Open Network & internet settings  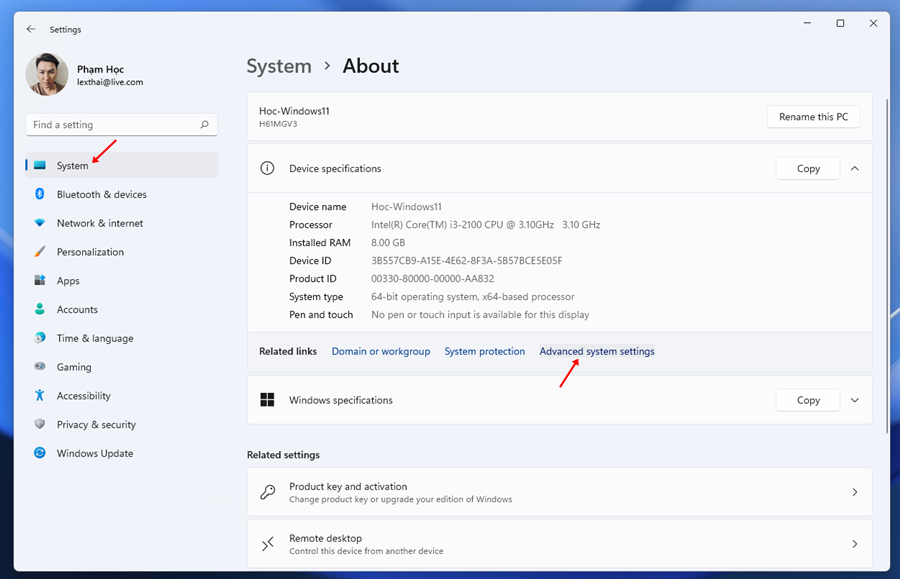pyautogui.click(x=121, y=223)
